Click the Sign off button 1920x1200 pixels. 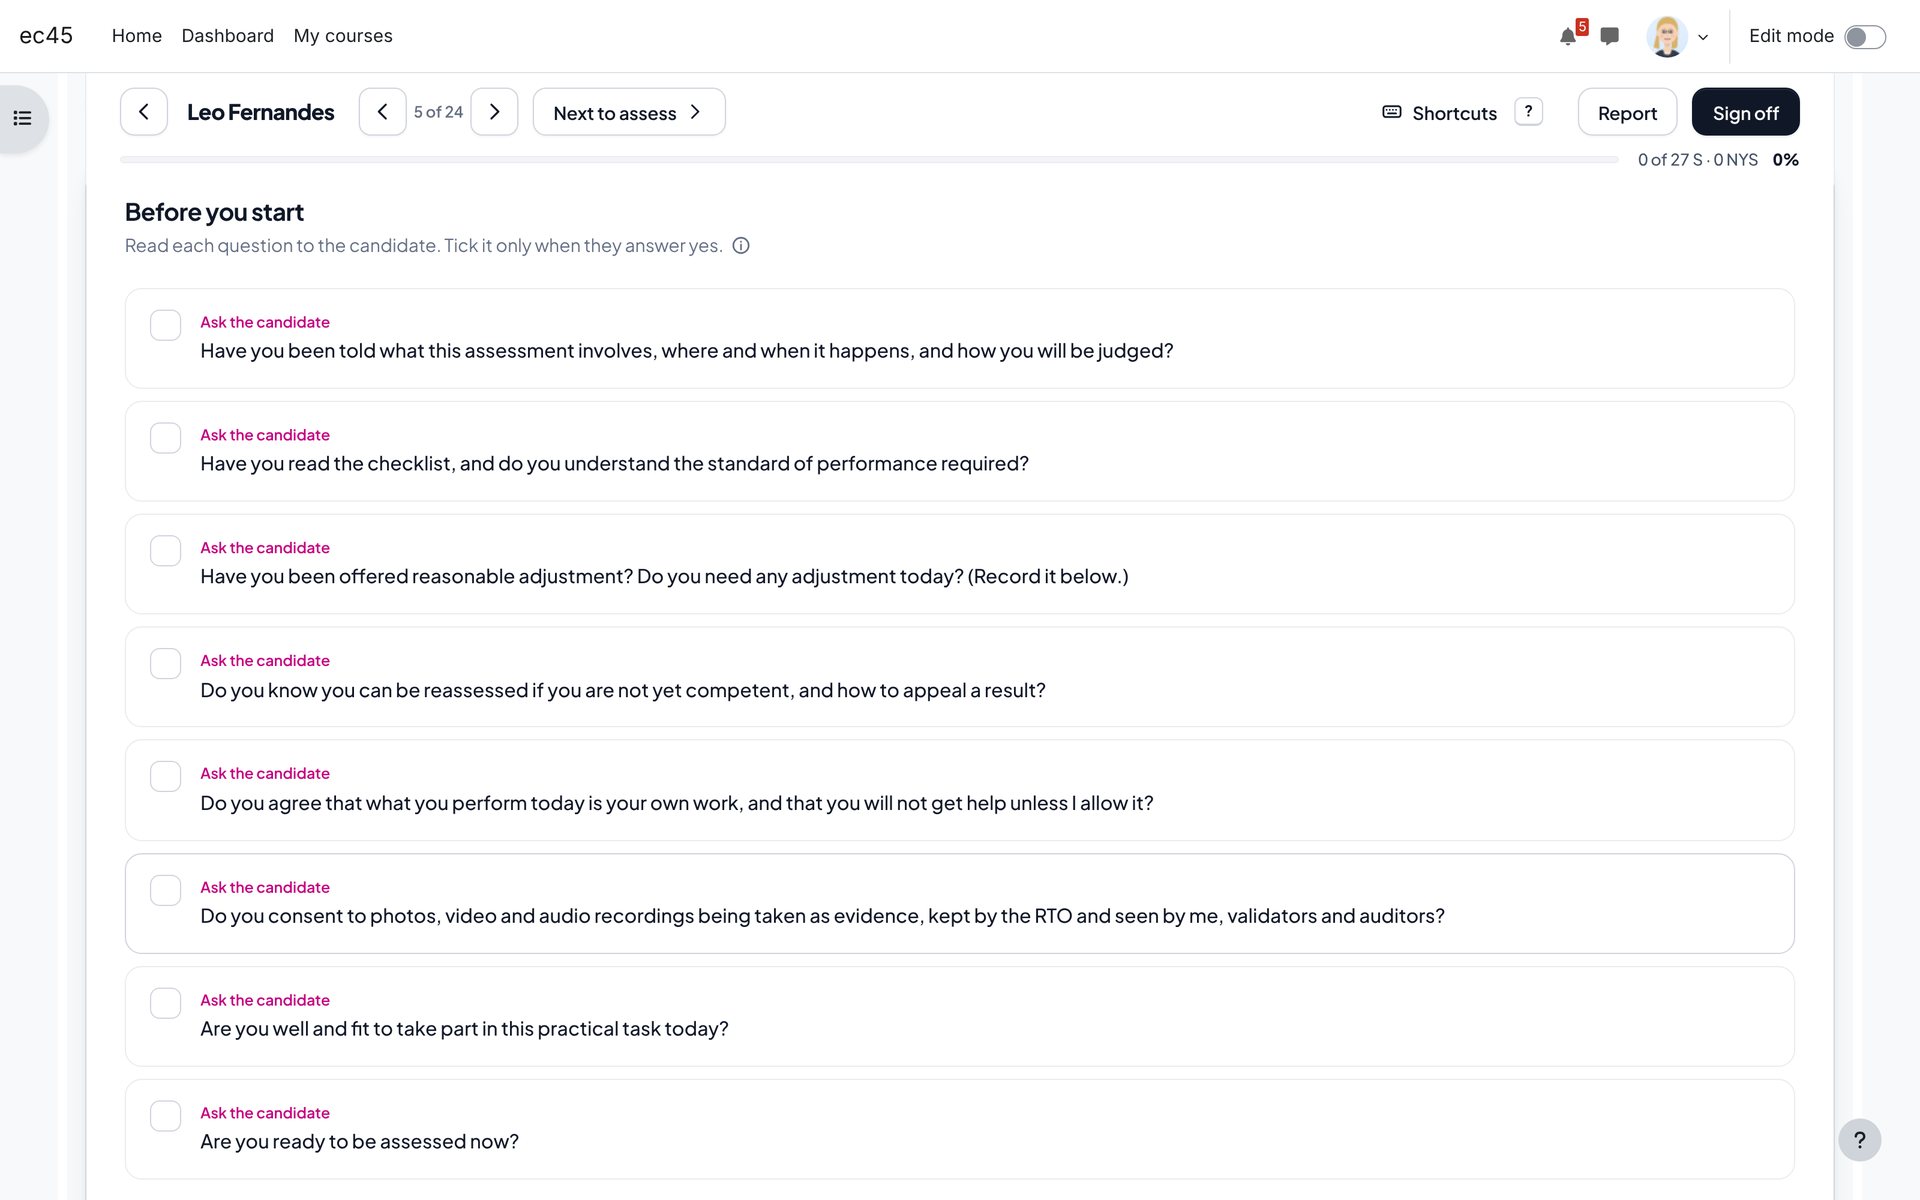click(1745, 112)
